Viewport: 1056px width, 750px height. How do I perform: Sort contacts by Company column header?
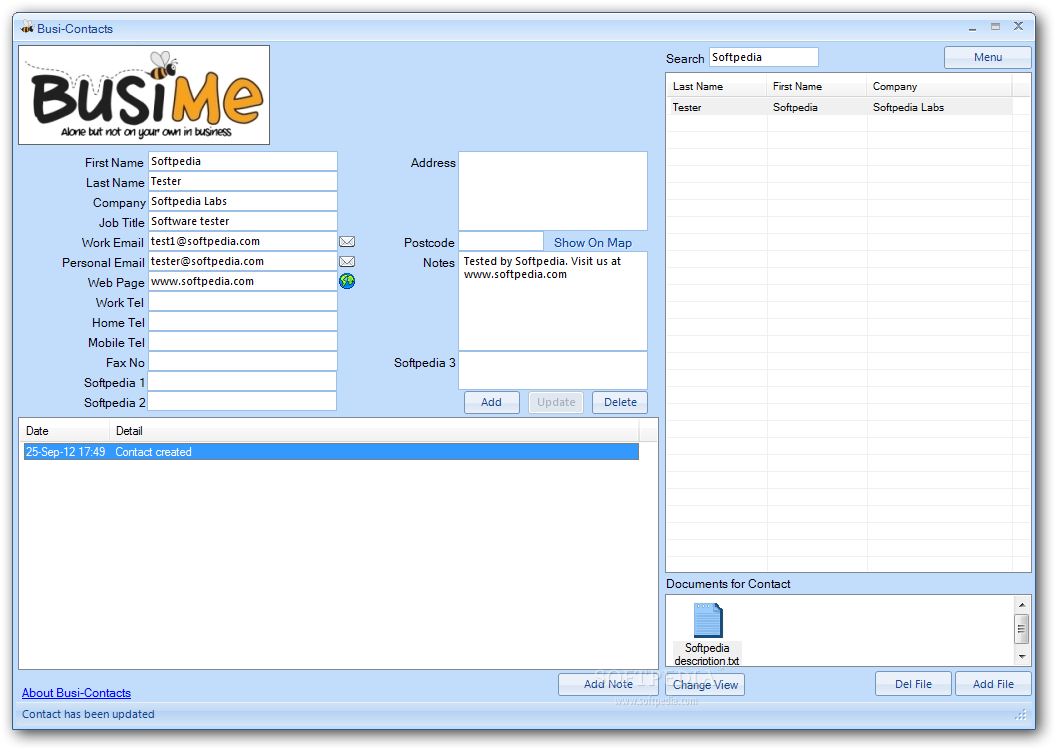939,86
